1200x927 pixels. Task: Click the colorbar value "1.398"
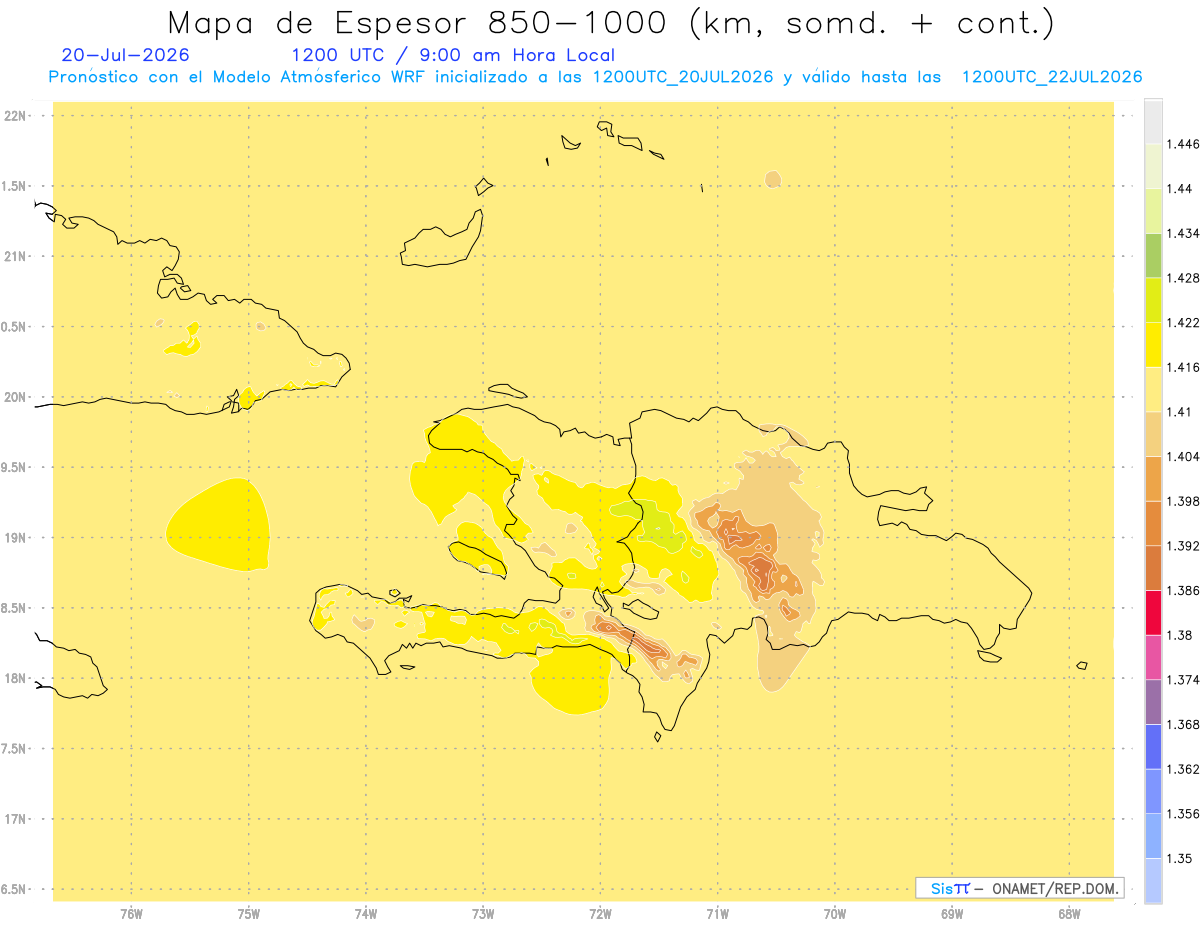pyautogui.click(x=1182, y=501)
